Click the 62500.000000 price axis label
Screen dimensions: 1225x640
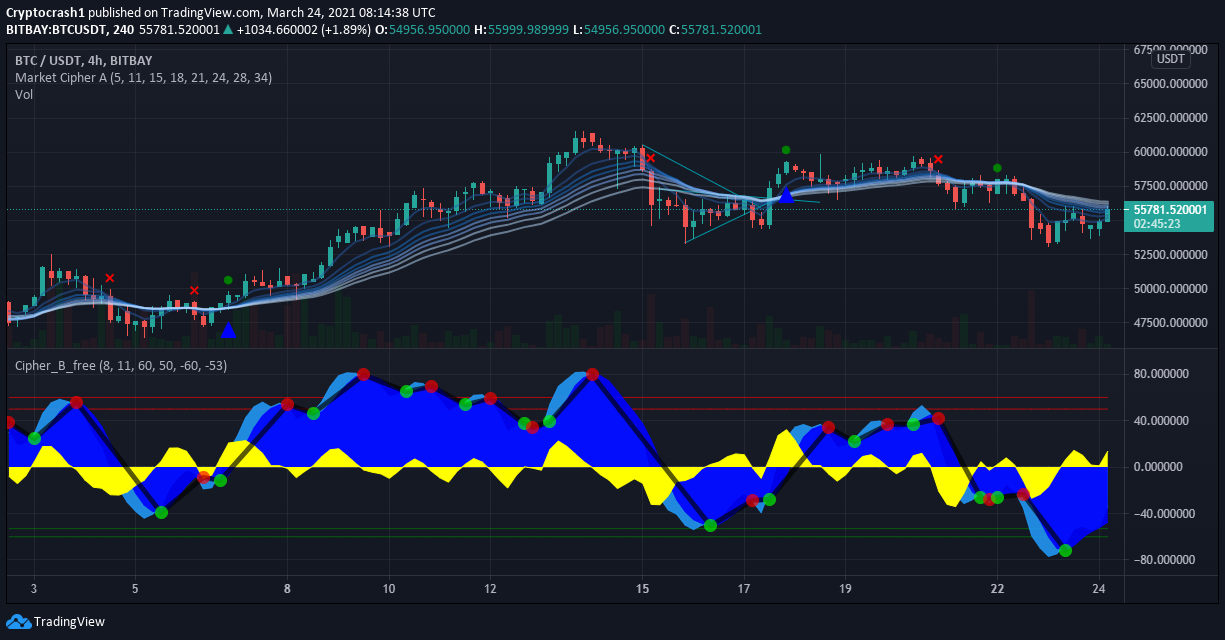point(1171,118)
